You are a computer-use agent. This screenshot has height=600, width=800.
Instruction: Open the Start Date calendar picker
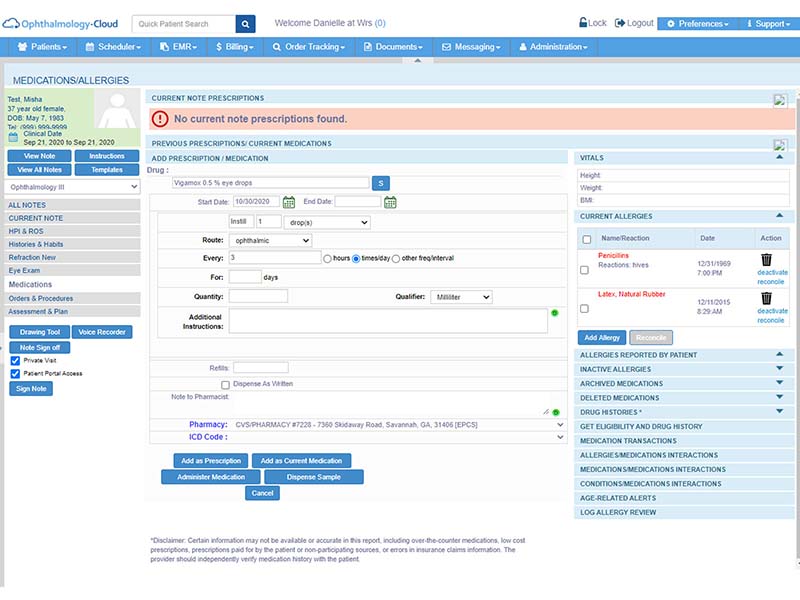coord(289,203)
